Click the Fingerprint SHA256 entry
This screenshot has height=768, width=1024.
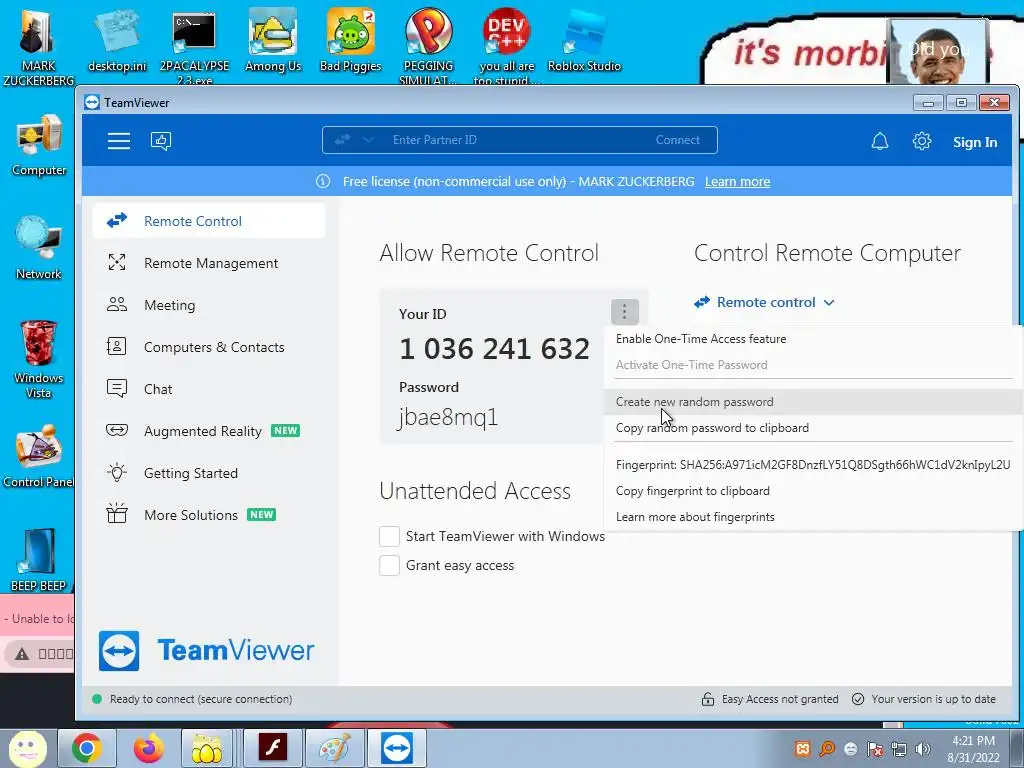[x=813, y=465]
